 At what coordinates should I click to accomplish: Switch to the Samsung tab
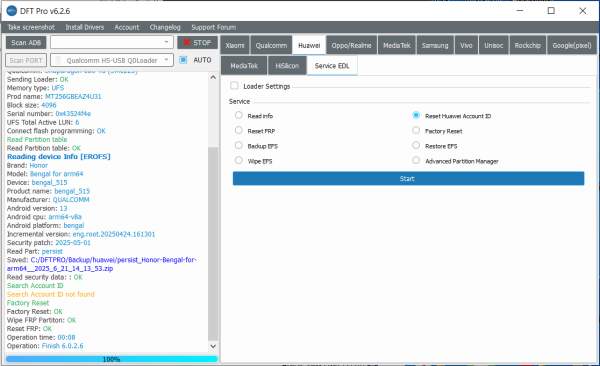coord(435,45)
